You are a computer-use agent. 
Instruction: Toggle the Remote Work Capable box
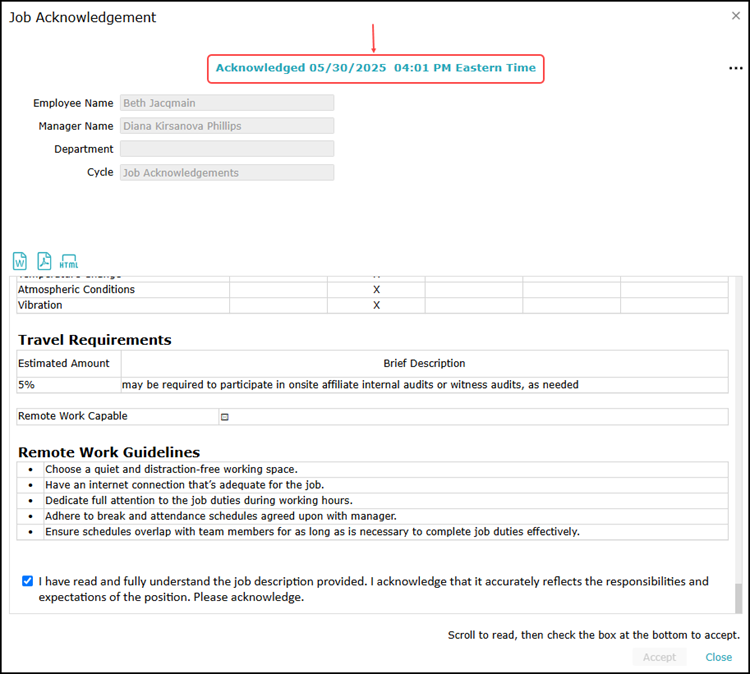[x=225, y=417]
